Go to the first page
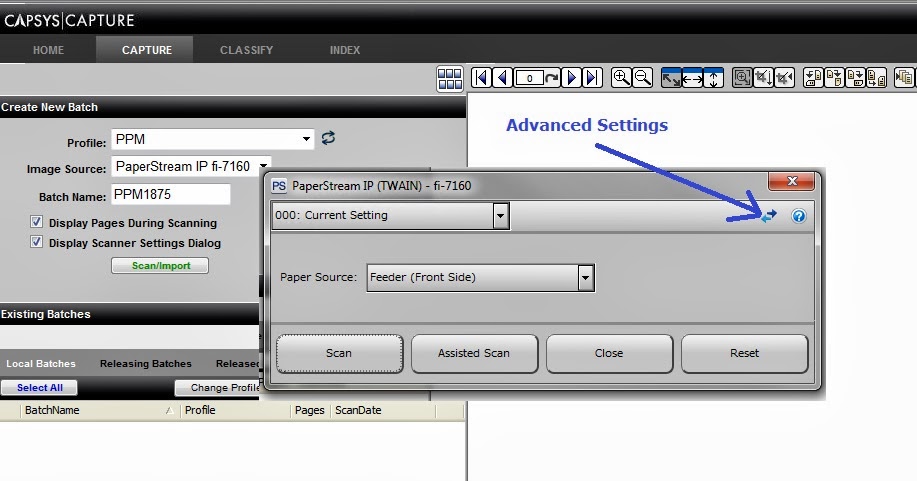Screen dimensions: 917x481 click(481, 78)
